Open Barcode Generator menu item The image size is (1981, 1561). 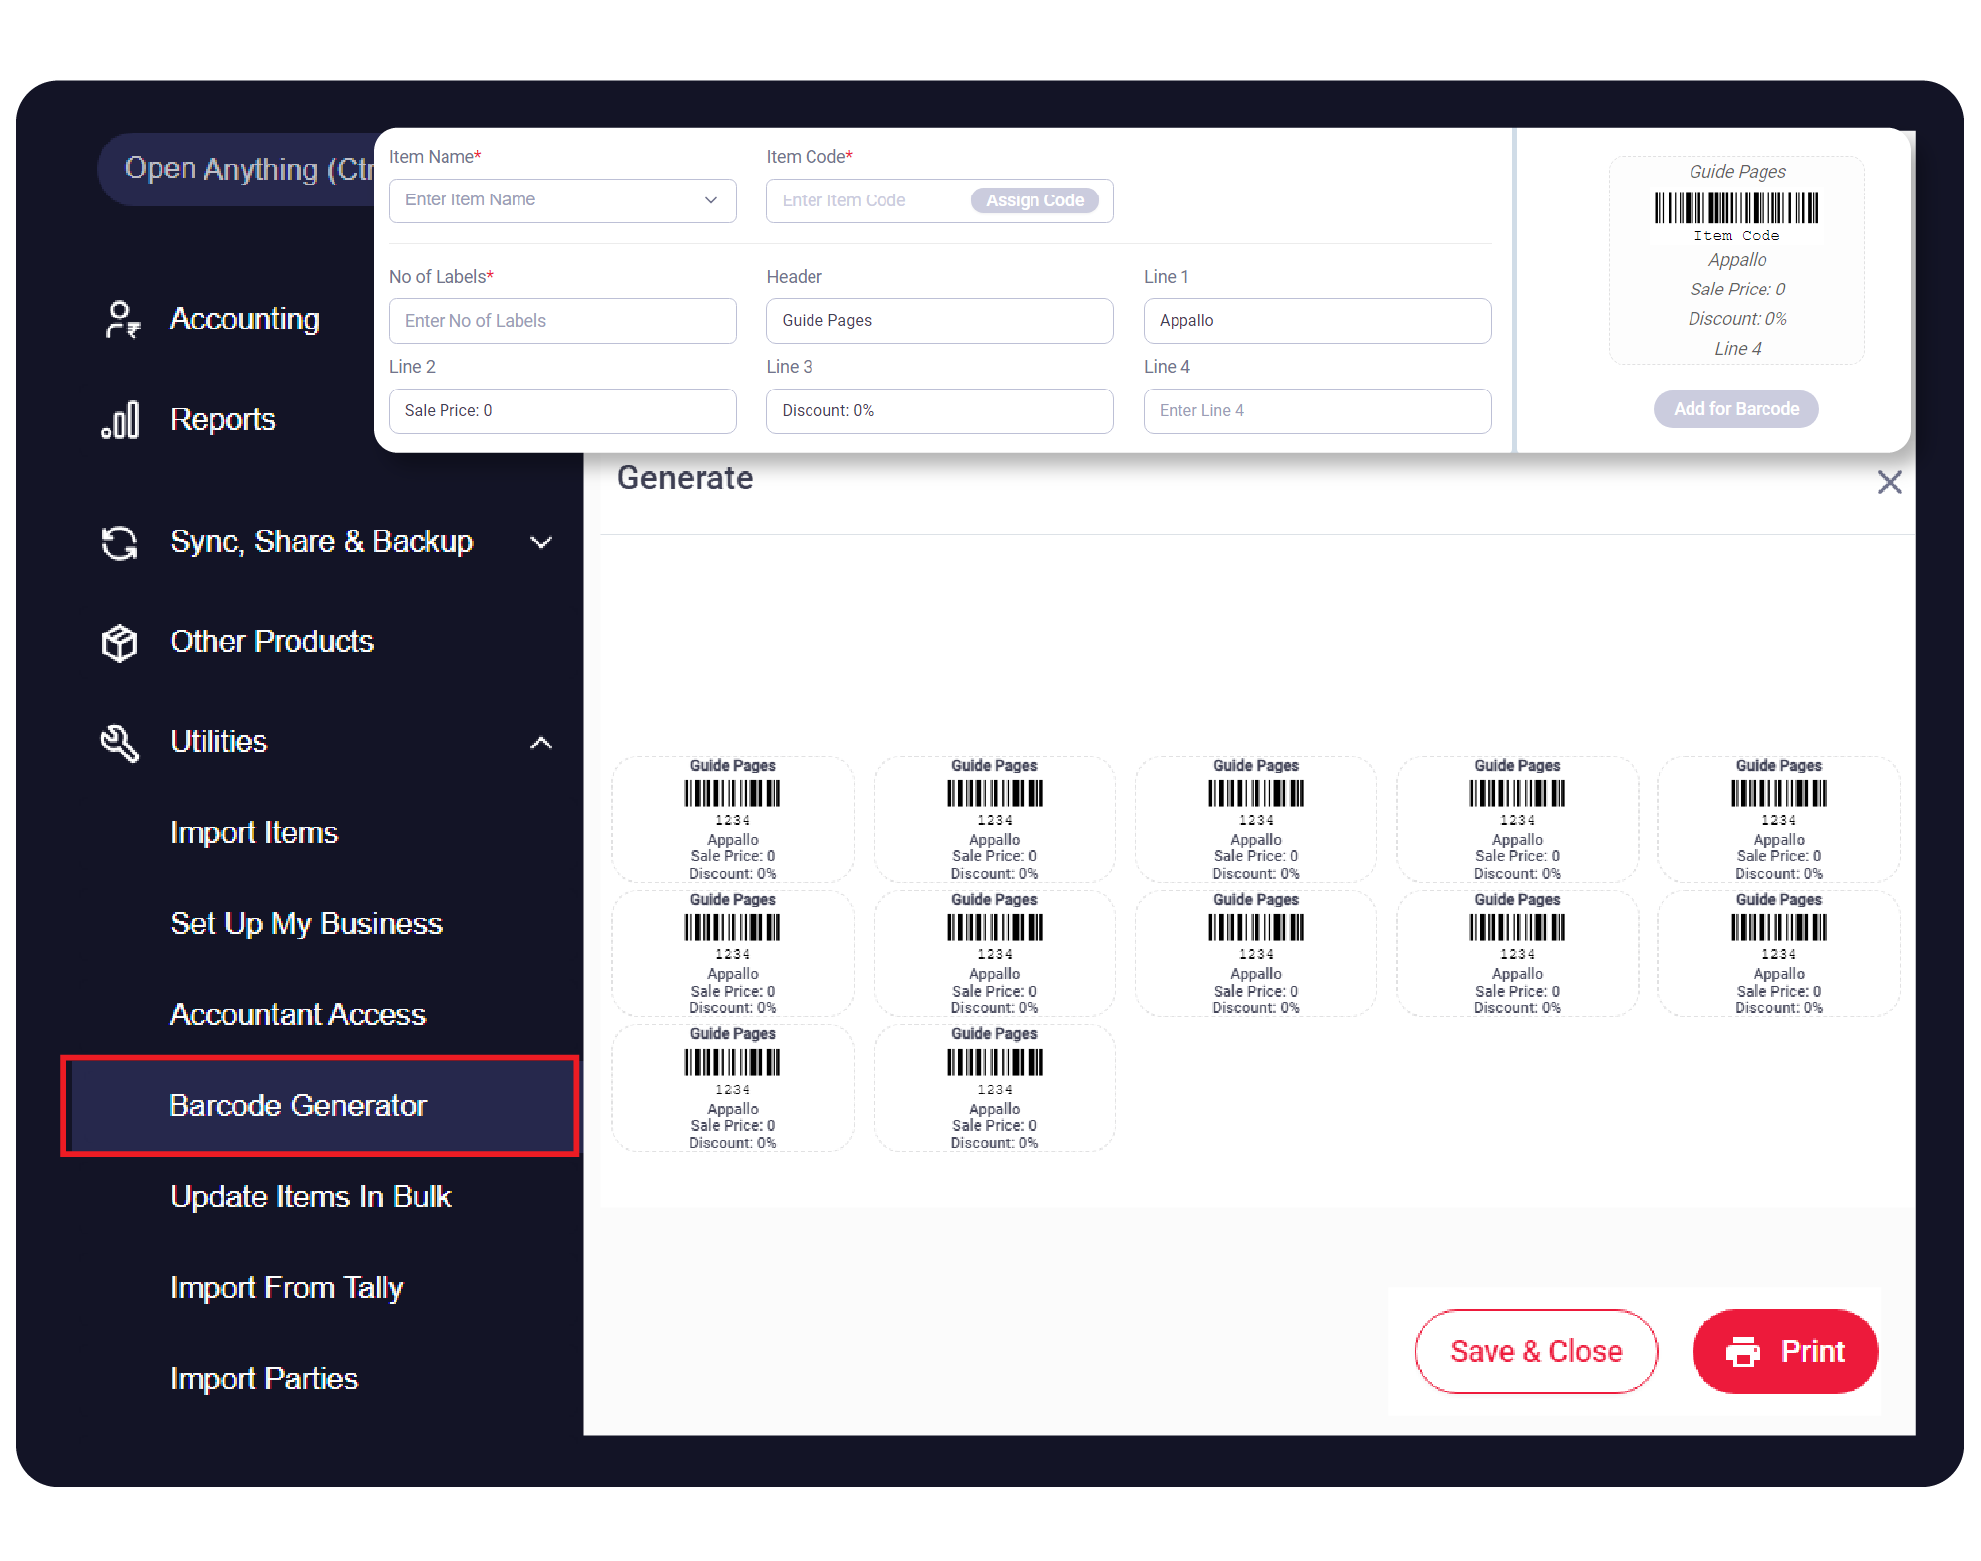click(298, 1106)
